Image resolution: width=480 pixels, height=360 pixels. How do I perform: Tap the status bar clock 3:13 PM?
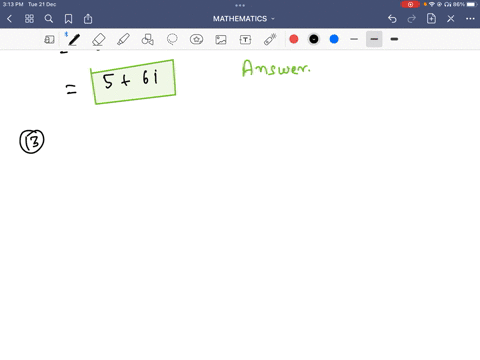pos(13,4)
